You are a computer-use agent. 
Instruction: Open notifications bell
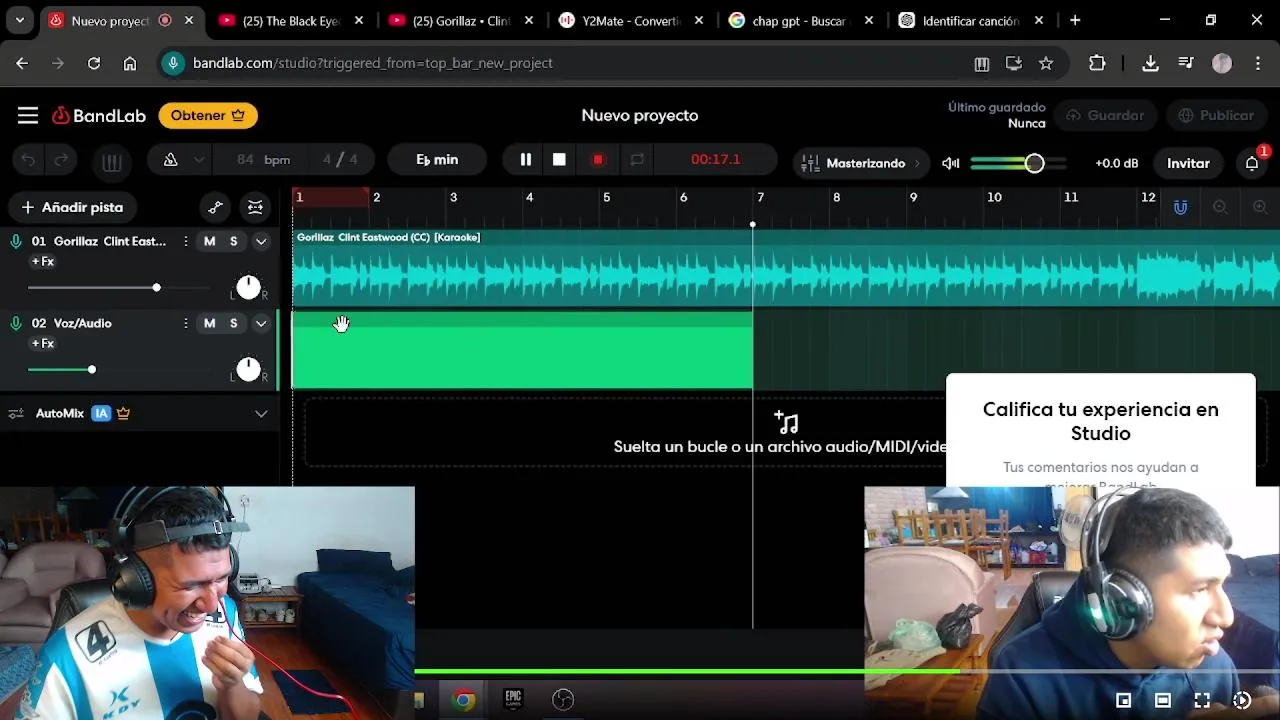1252,163
